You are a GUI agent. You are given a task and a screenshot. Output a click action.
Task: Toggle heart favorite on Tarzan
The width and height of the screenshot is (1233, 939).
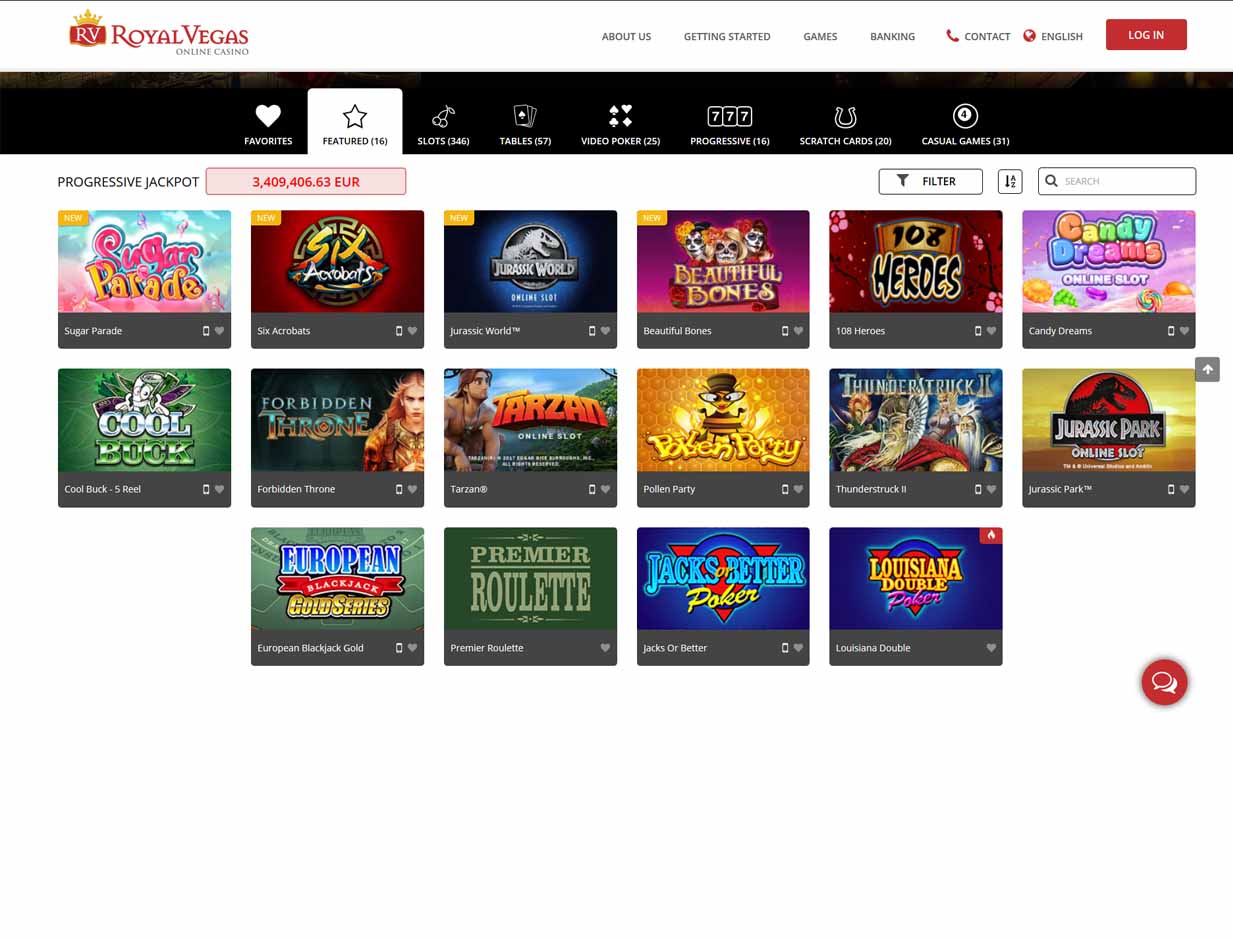point(605,490)
